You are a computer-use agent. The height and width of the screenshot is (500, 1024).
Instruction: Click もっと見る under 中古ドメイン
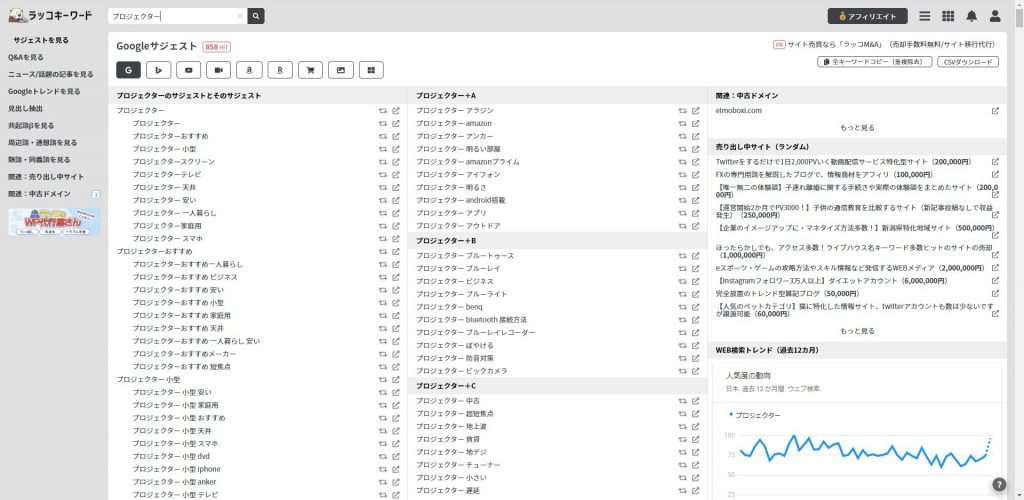click(857, 128)
